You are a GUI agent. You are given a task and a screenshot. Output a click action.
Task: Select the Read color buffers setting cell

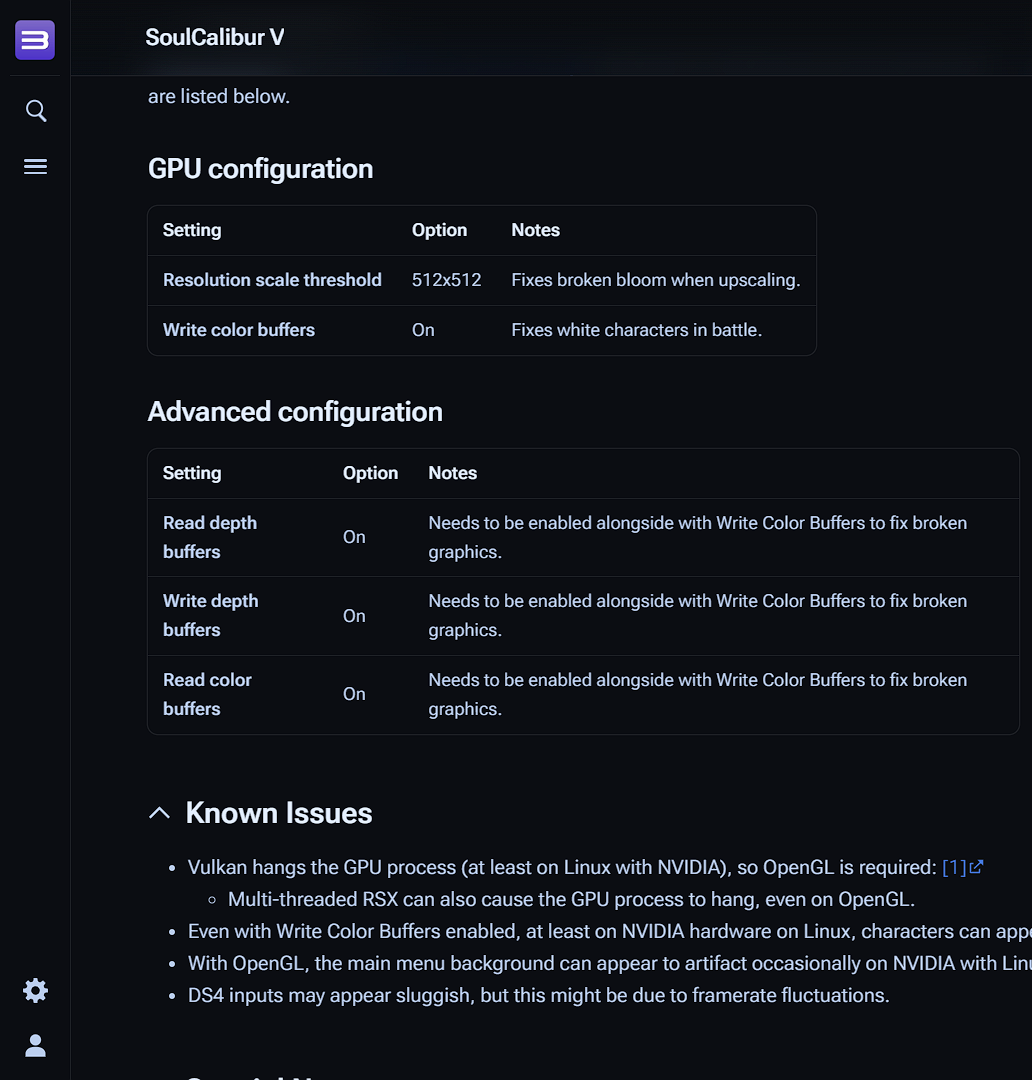click(207, 694)
